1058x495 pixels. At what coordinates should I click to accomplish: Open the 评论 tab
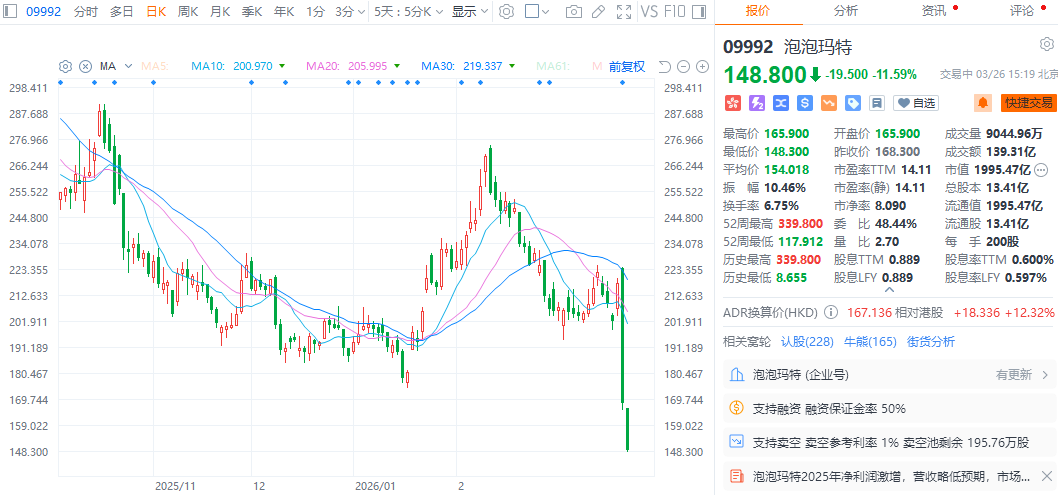coord(1022,10)
